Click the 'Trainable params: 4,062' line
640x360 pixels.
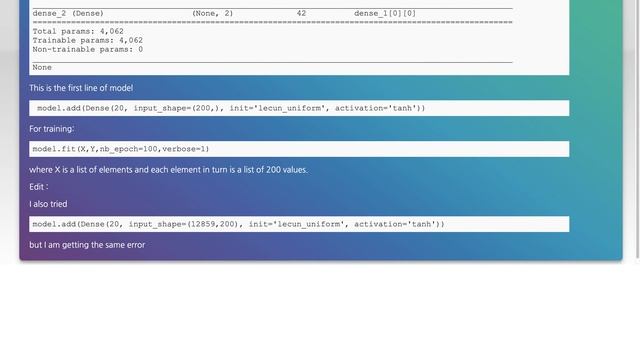pos(88,40)
